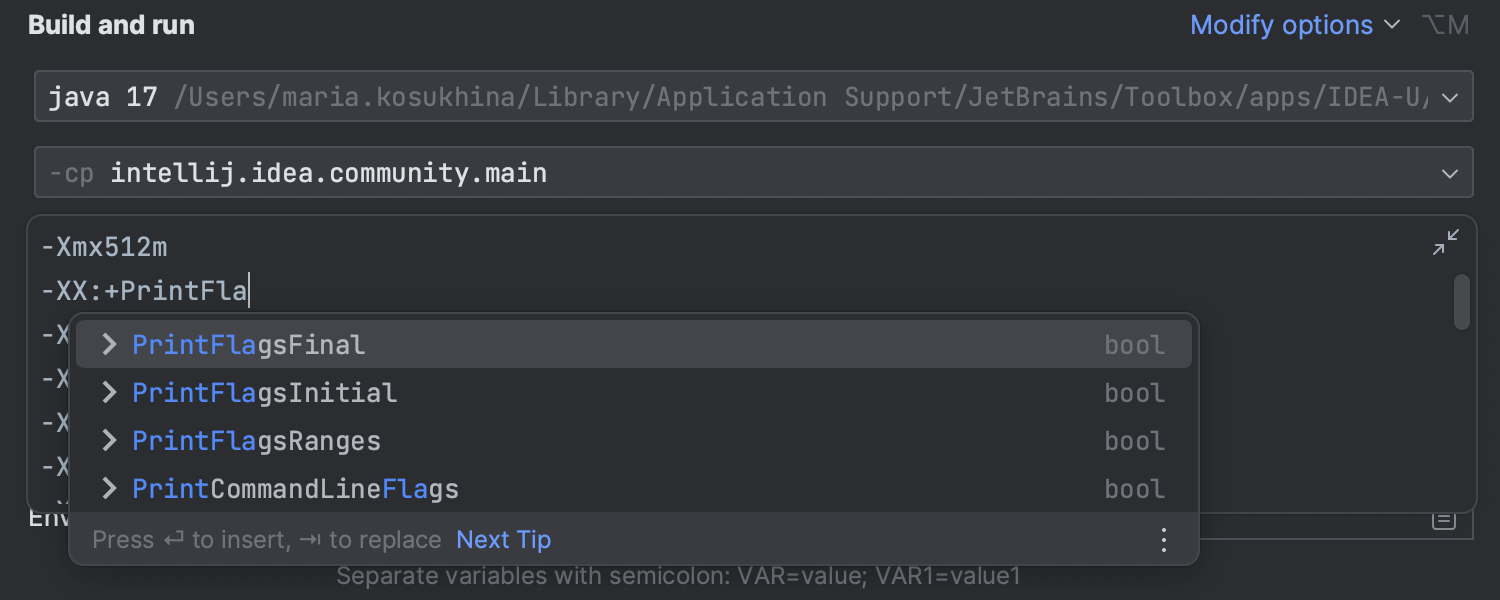Viewport: 1500px width, 600px height.
Task: Place cursor in the -Xmx512m line
Action: click(104, 246)
